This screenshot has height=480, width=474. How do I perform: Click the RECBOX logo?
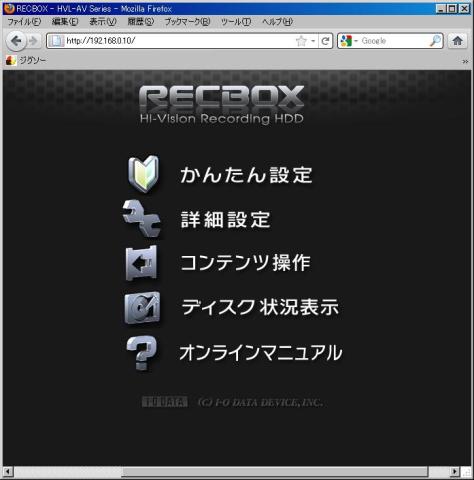click(x=222, y=104)
